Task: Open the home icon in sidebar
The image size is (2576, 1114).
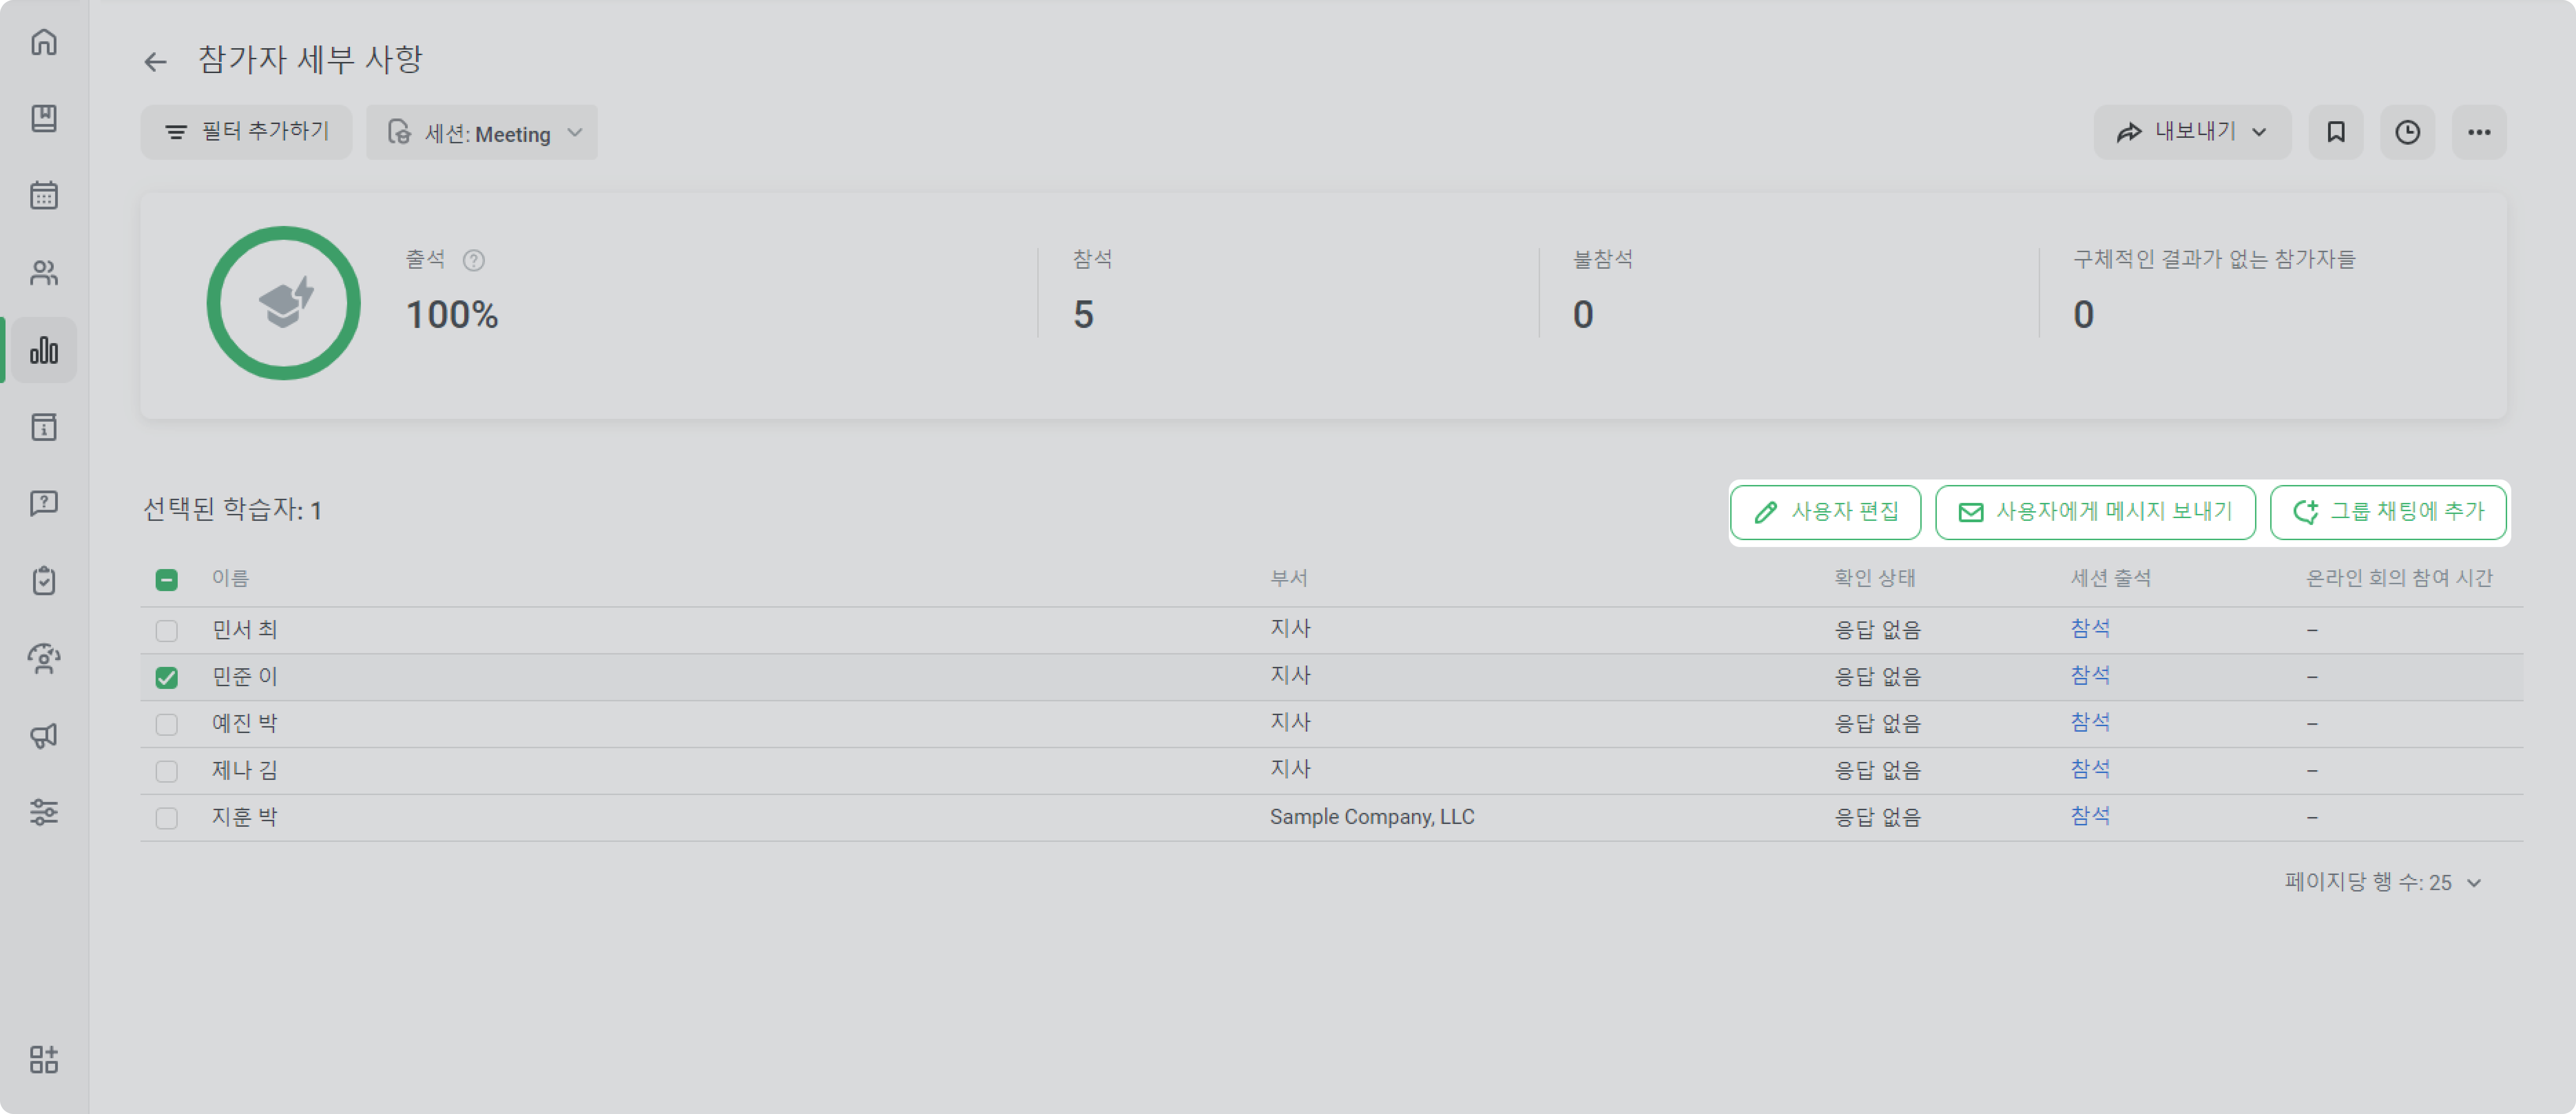Action: coord(44,42)
